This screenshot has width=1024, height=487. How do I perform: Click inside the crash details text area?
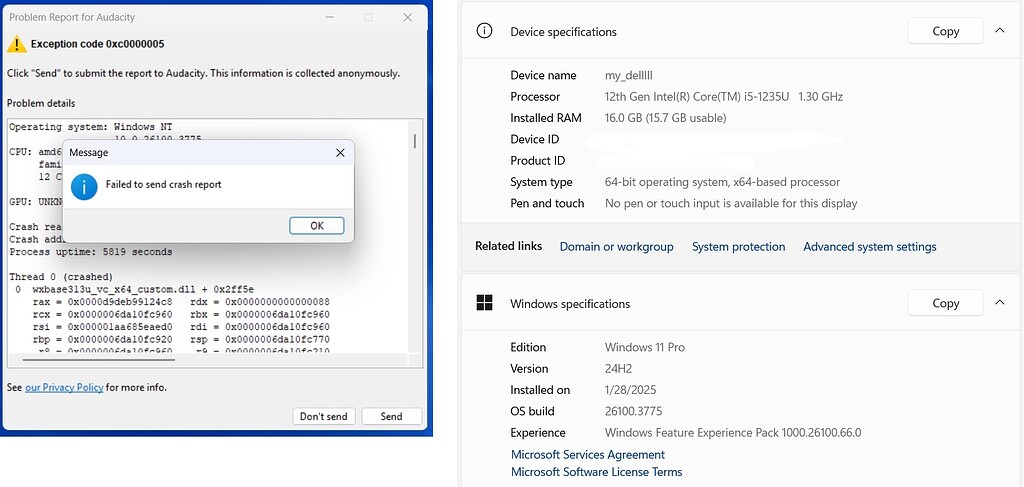200,300
